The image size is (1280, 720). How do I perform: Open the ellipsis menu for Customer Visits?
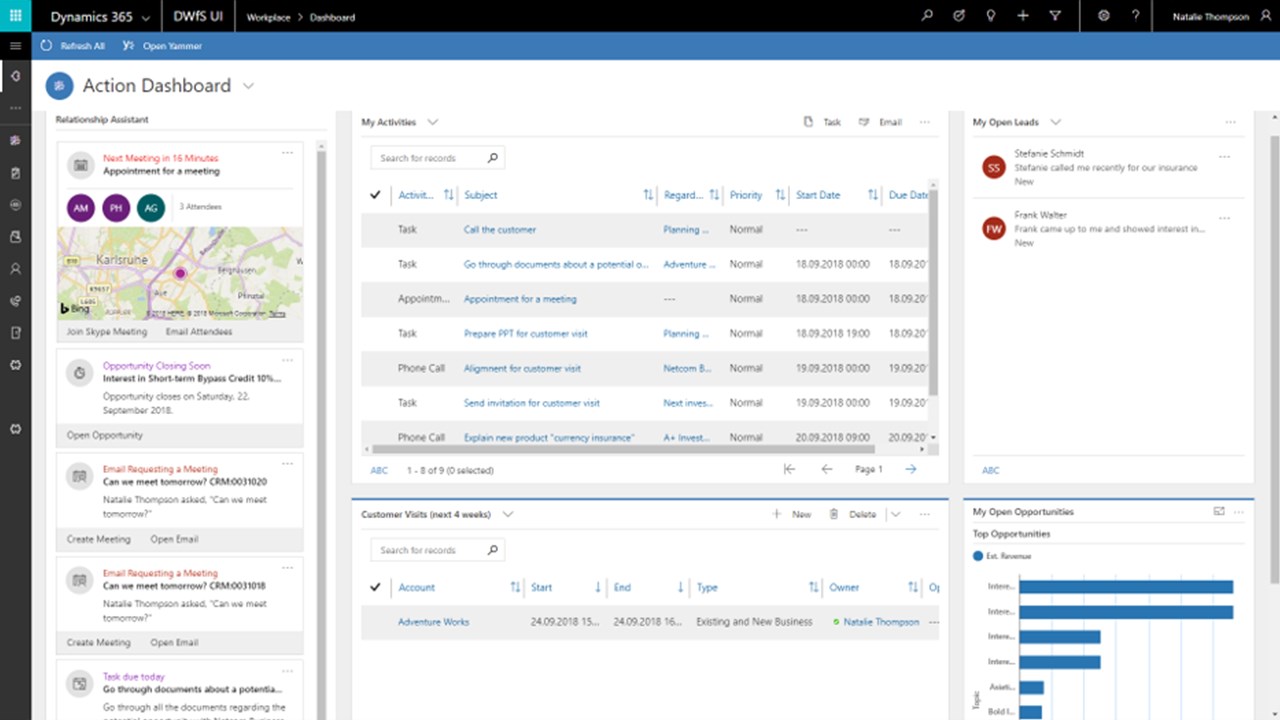(925, 514)
